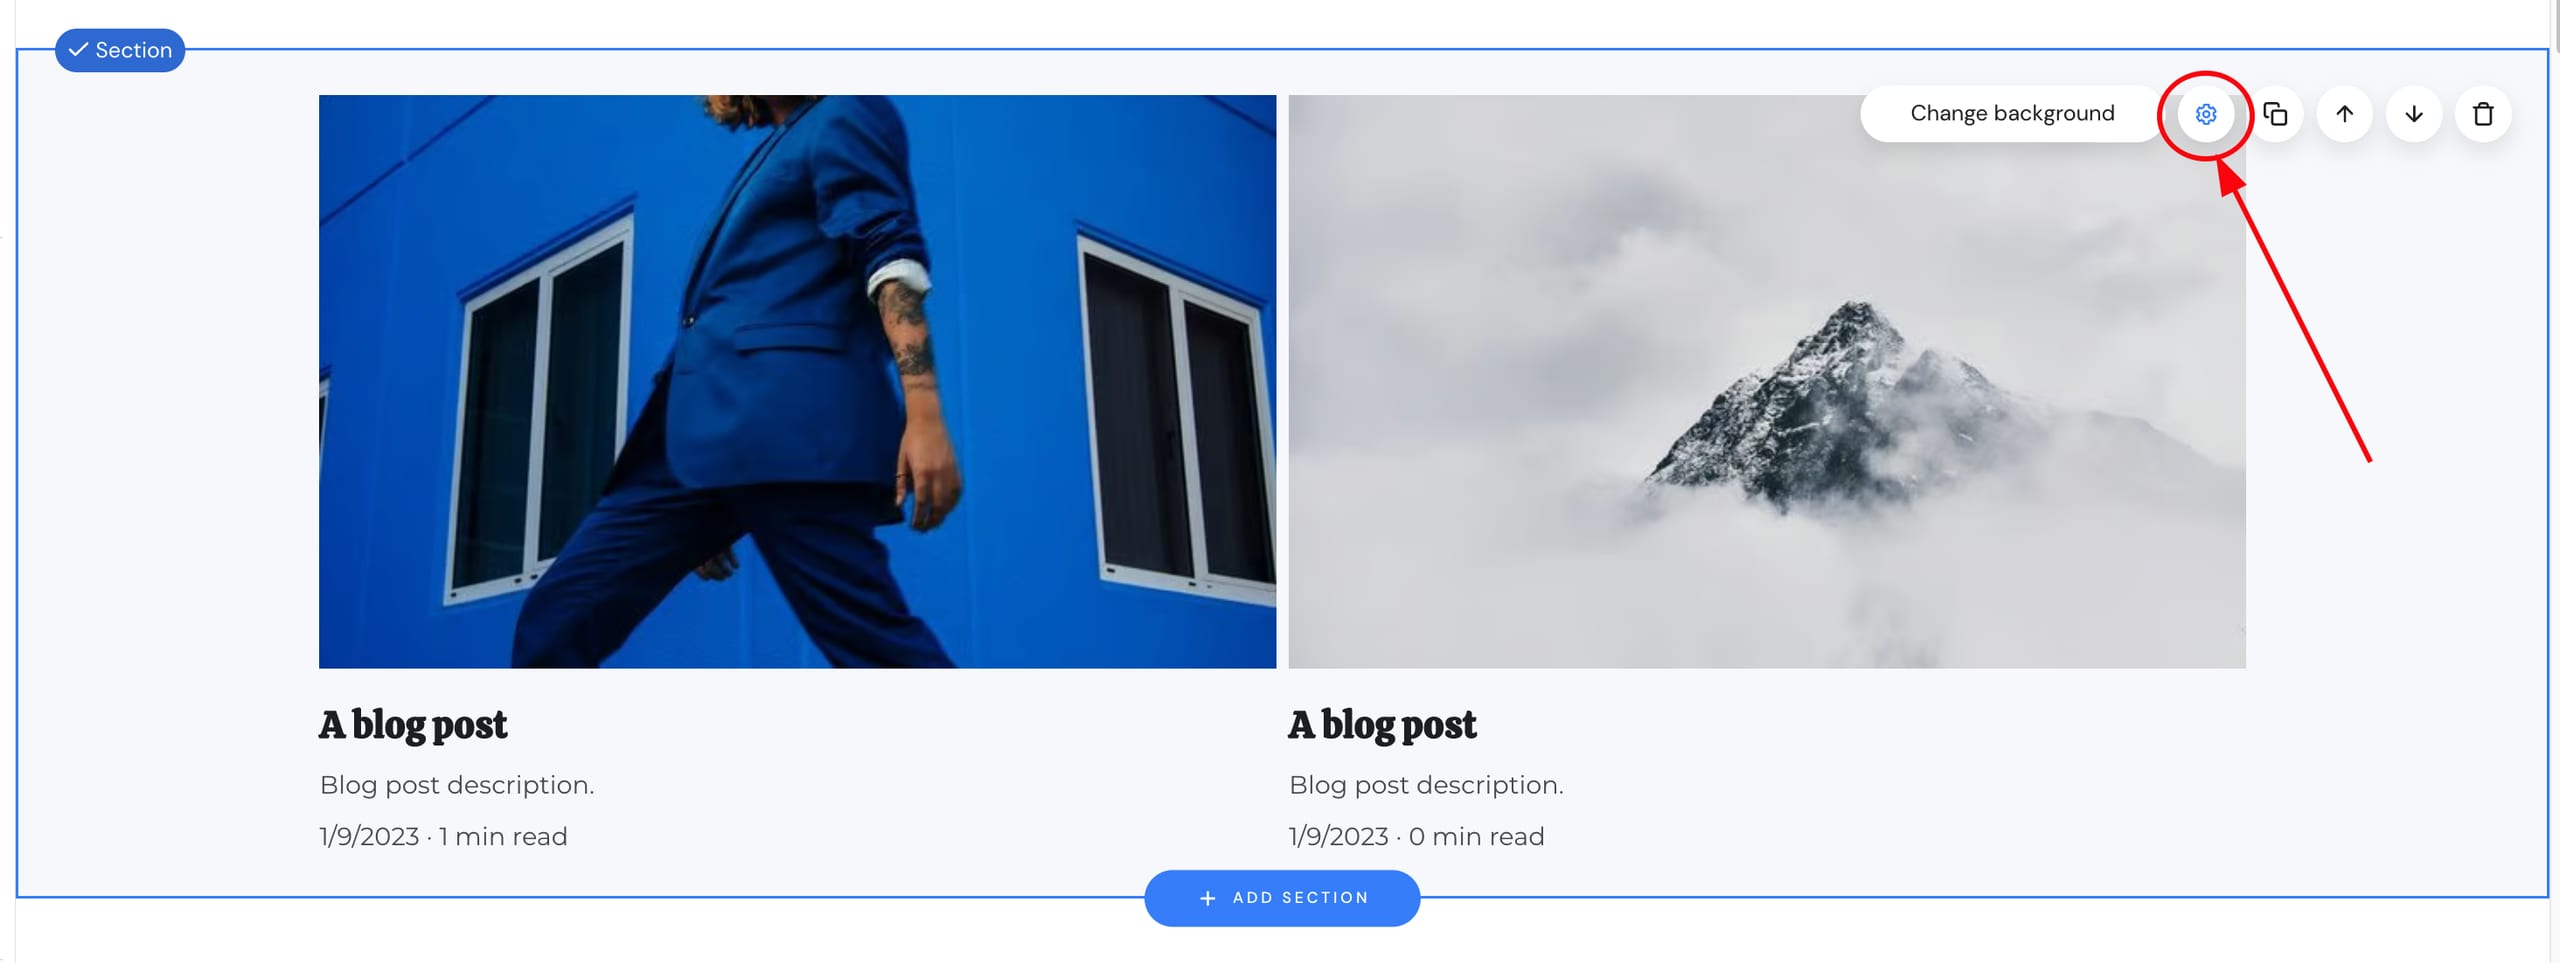Duplicate the section with copy icon
2560x963 pixels.
pyautogui.click(x=2275, y=114)
